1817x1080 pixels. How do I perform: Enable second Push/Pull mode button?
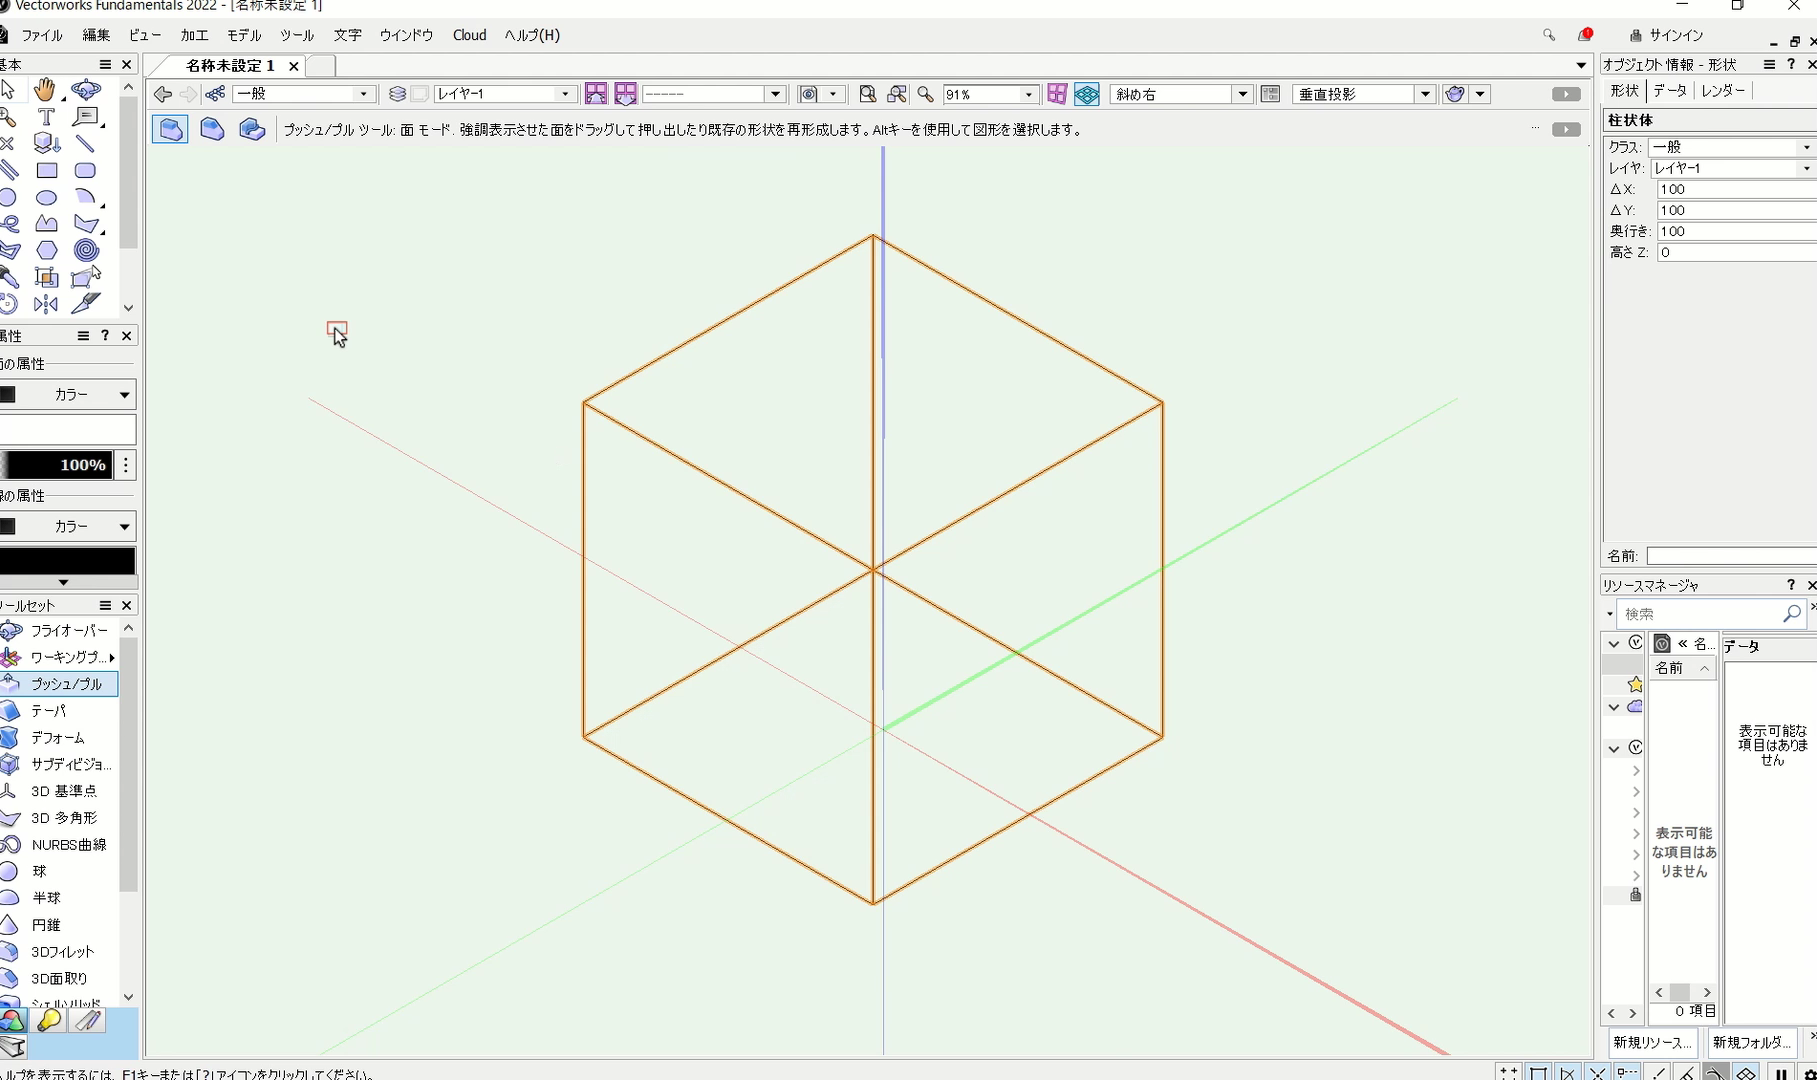click(x=212, y=129)
